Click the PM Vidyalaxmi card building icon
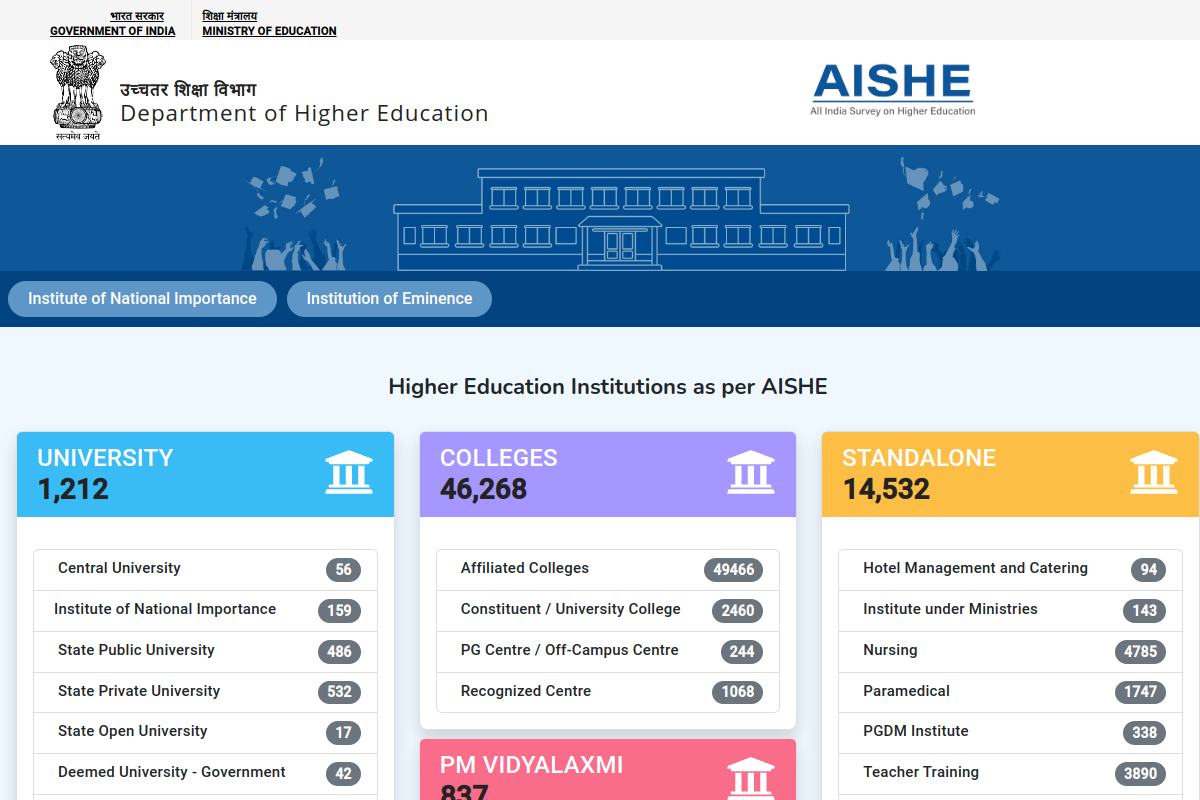The width and height of the screenshot is (1200, 800). [x=751, y=779]
